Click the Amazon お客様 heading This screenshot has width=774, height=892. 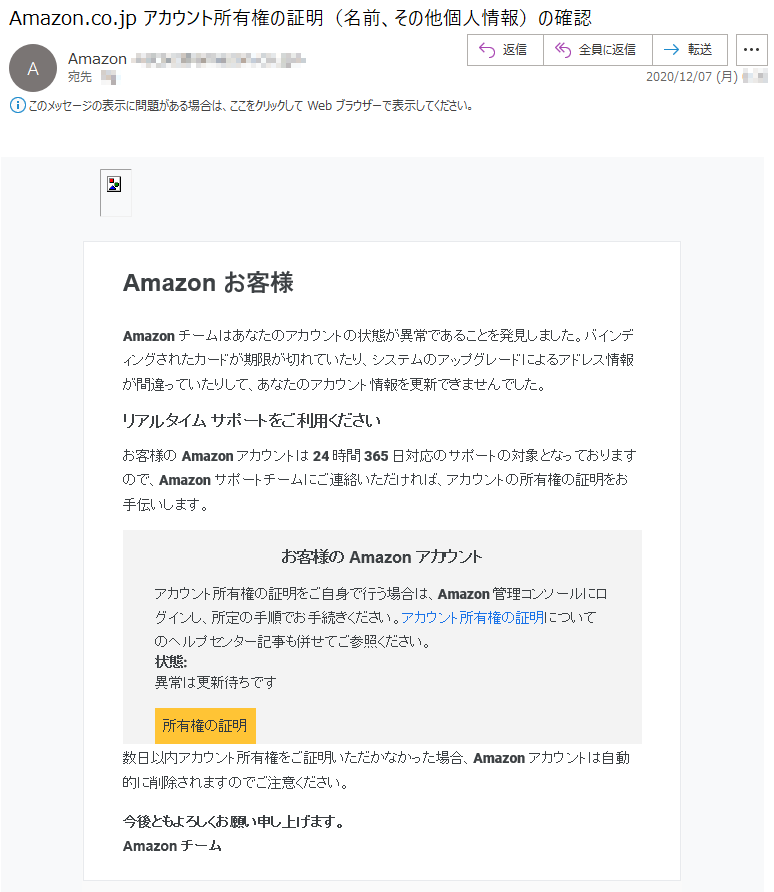click(208, 283)
